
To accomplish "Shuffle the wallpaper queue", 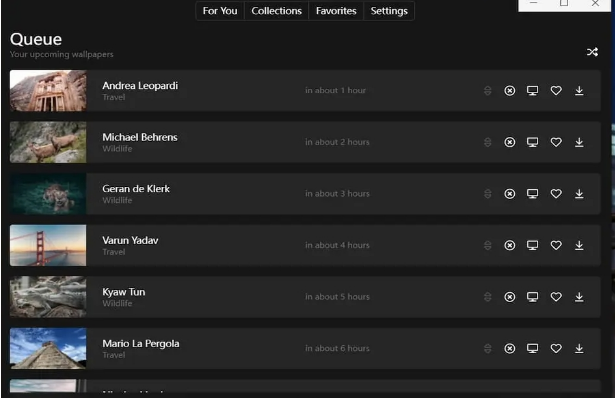I will pyautogui.click(x=592, y=52).
